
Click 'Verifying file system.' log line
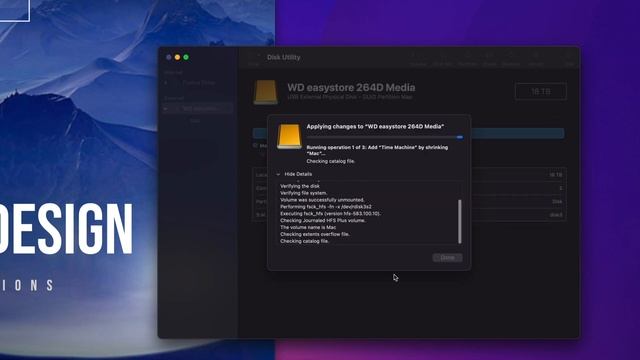304,193
